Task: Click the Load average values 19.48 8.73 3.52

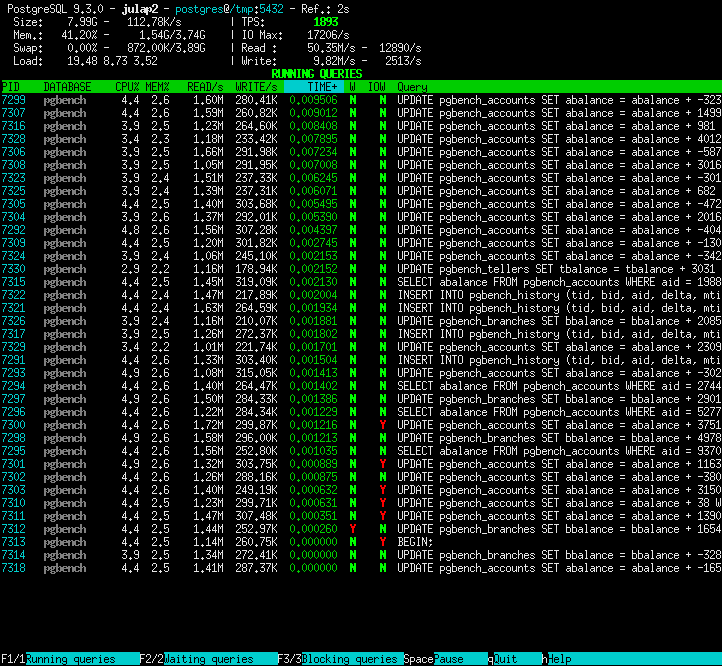Action: tap(112, 61)
